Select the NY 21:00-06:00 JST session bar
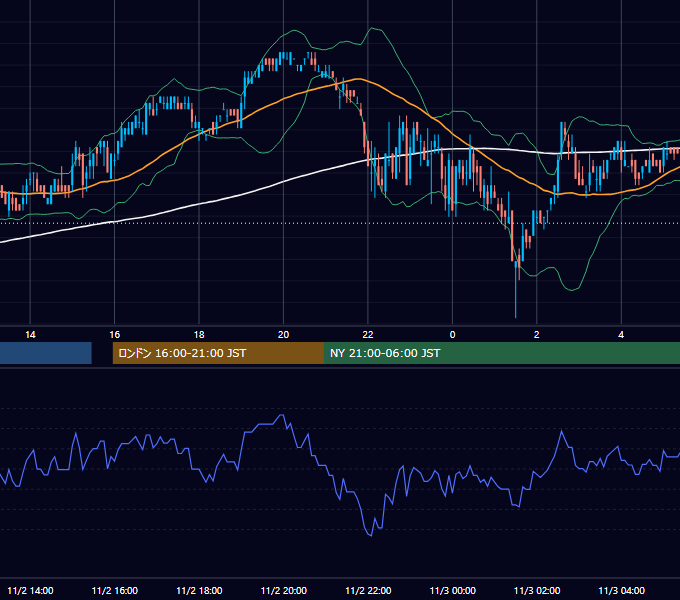The width and height of the screenshot is (680, 600). (x=502, y=353)
